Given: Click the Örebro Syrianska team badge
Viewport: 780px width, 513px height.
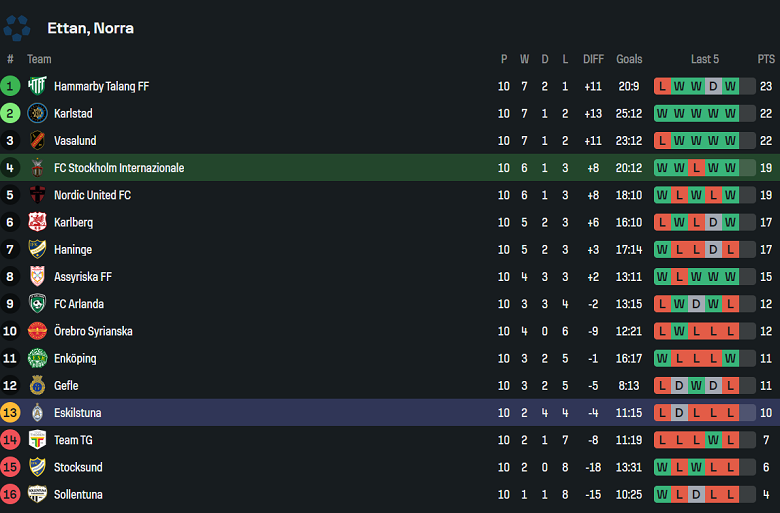Looking at the screenshot, I should tap(37, 331).
